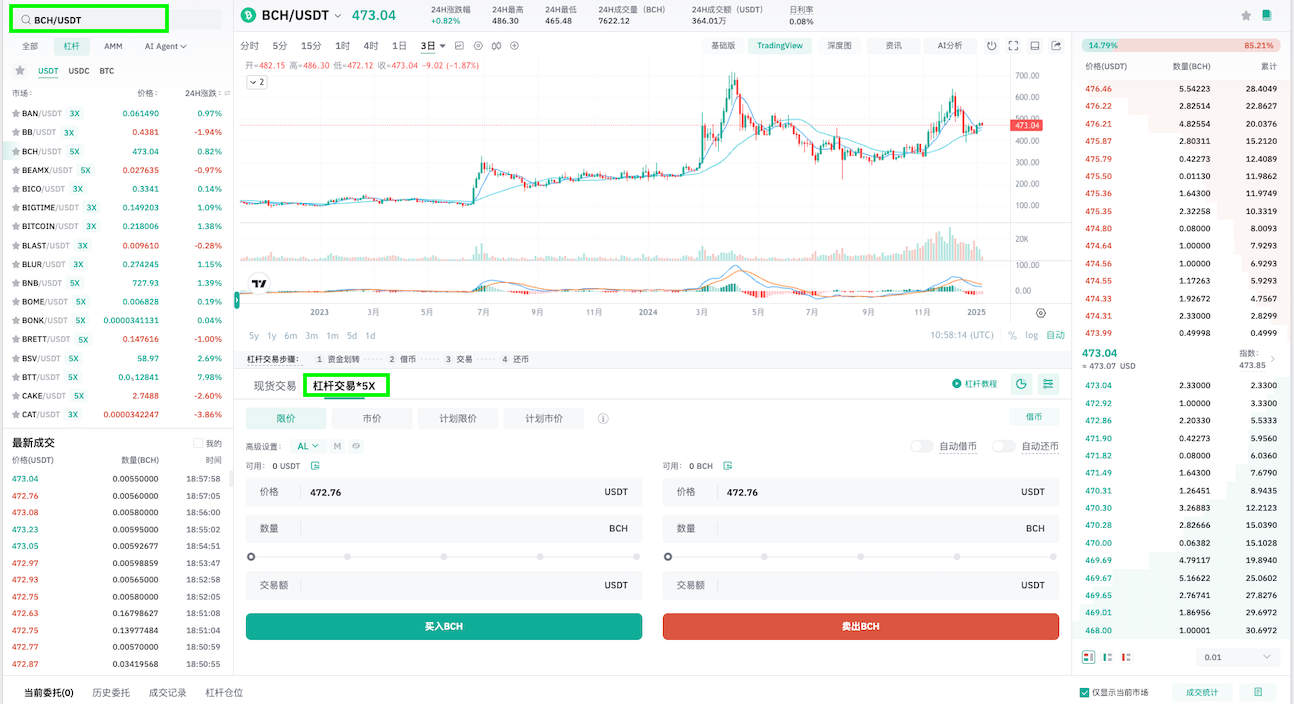The width and height of the screenshot is (1294, 704).
Task: Open the 杠杆教程 tutorial link
Action: [x=976, y=383]
